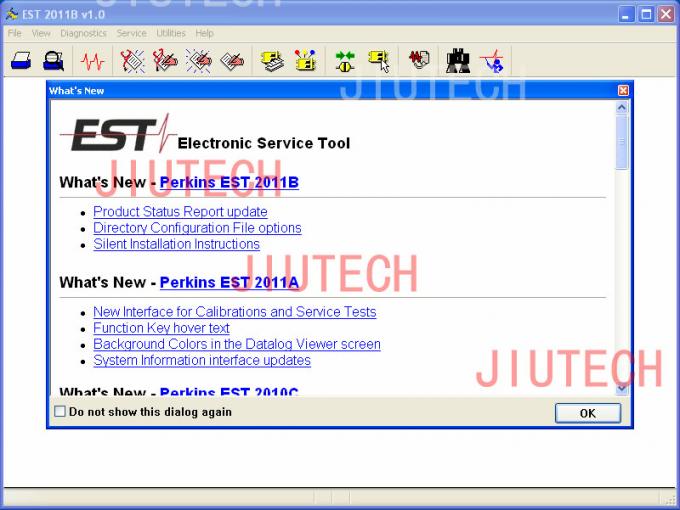Viewport: 680px width, 510px height.
Task: Click the red waveform documents icon
Action: pos(419,60)
